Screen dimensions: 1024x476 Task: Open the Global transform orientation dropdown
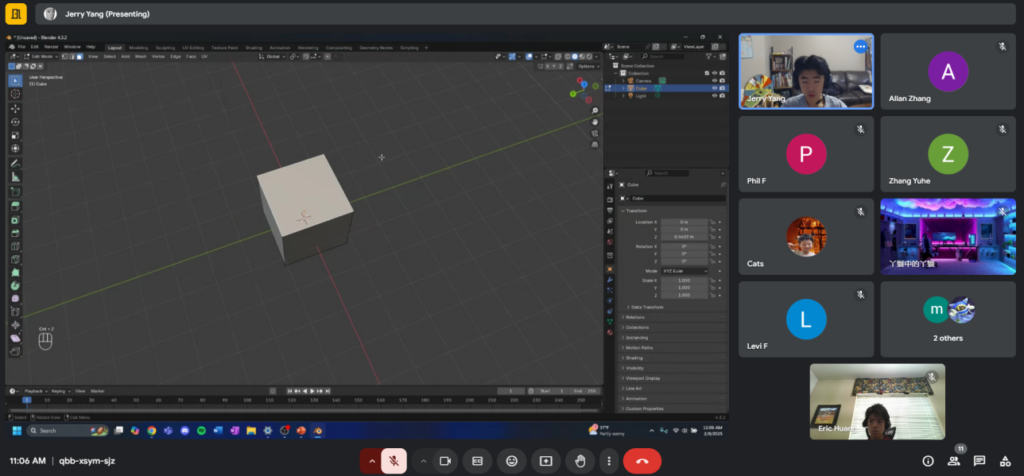[273, 57]
